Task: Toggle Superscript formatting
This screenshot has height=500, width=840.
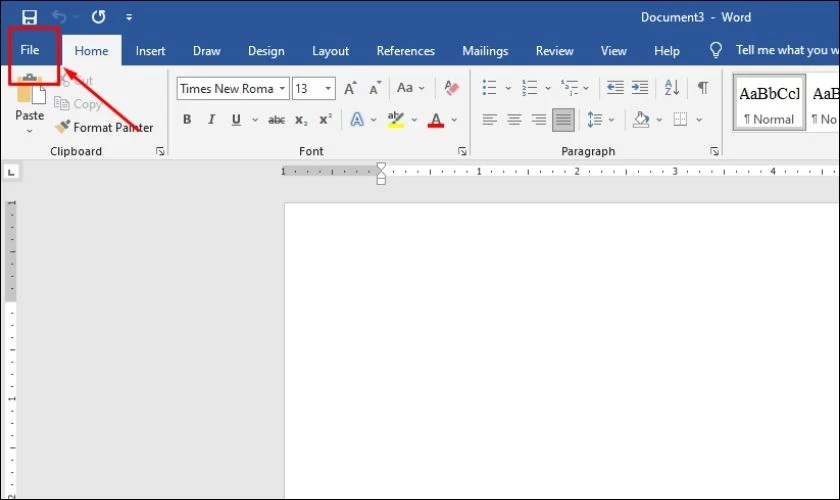Action: tap(326, 120)
